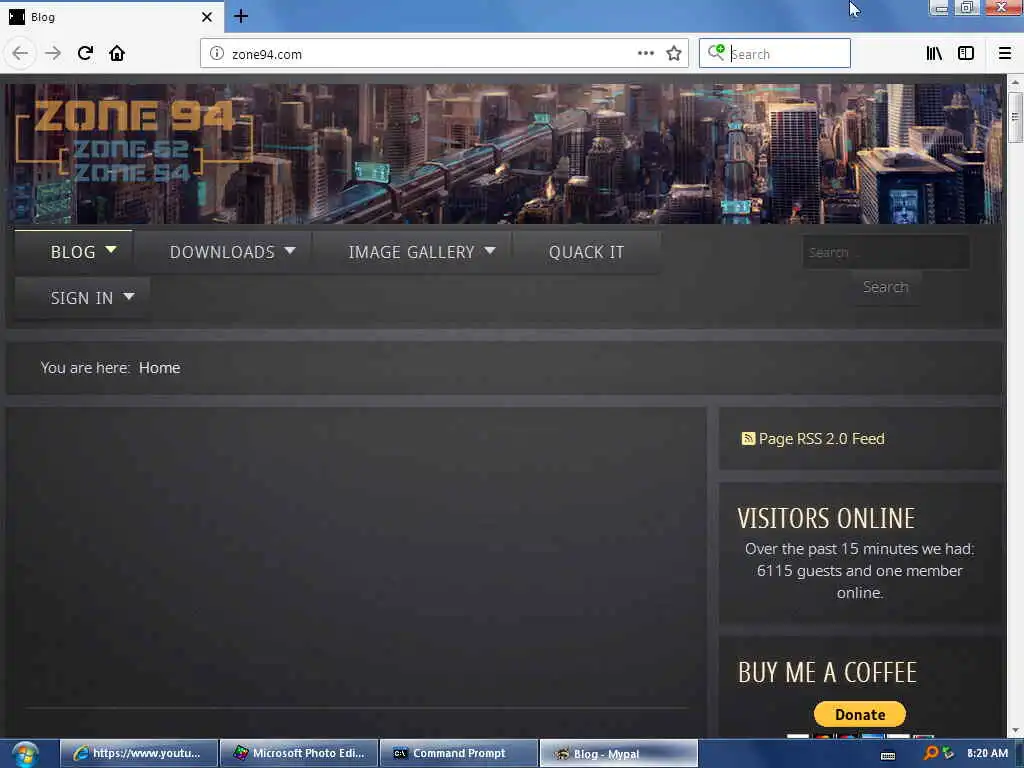Follow the Home breadcrumb link

(x=159, y=368)
